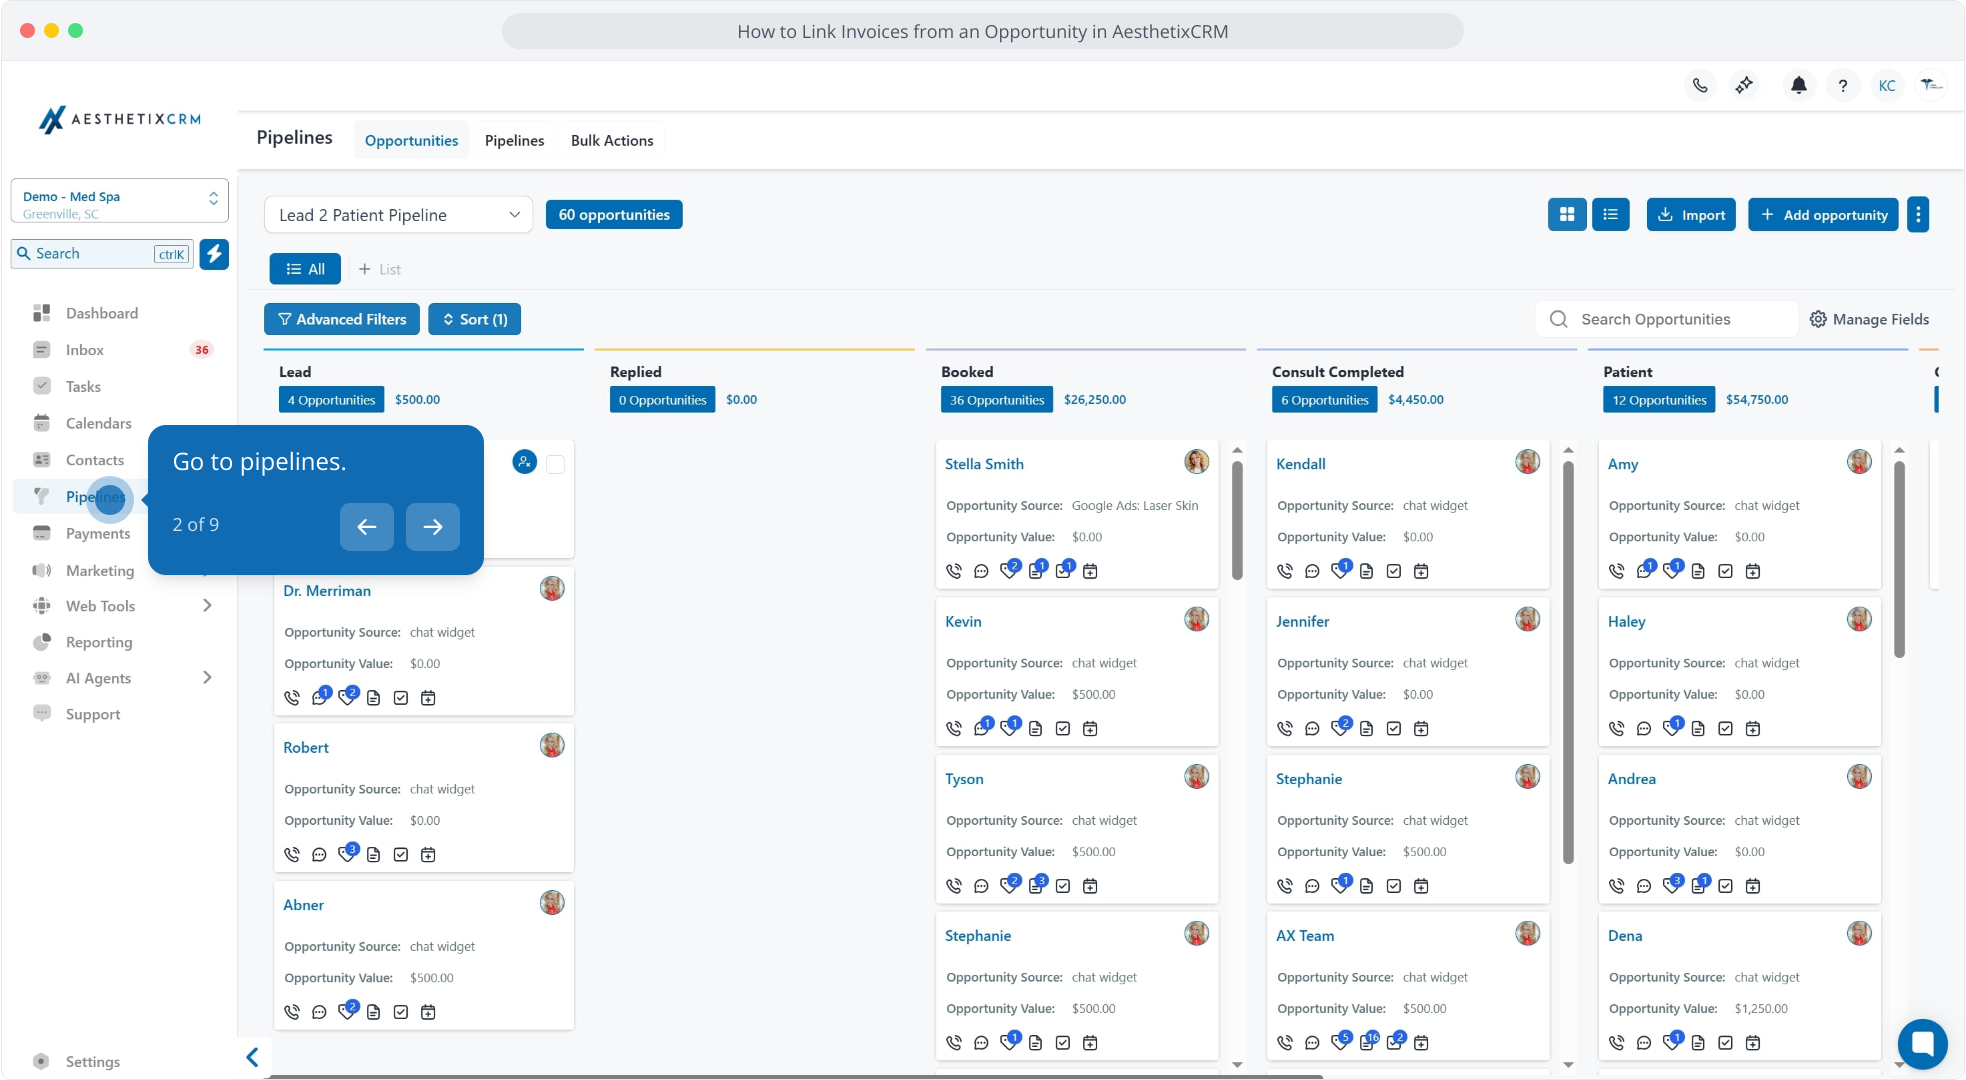Viewport: 1966px width, 1080px height.
Task: Click the lightning quick actions icon
Action: tap(214, 254)
